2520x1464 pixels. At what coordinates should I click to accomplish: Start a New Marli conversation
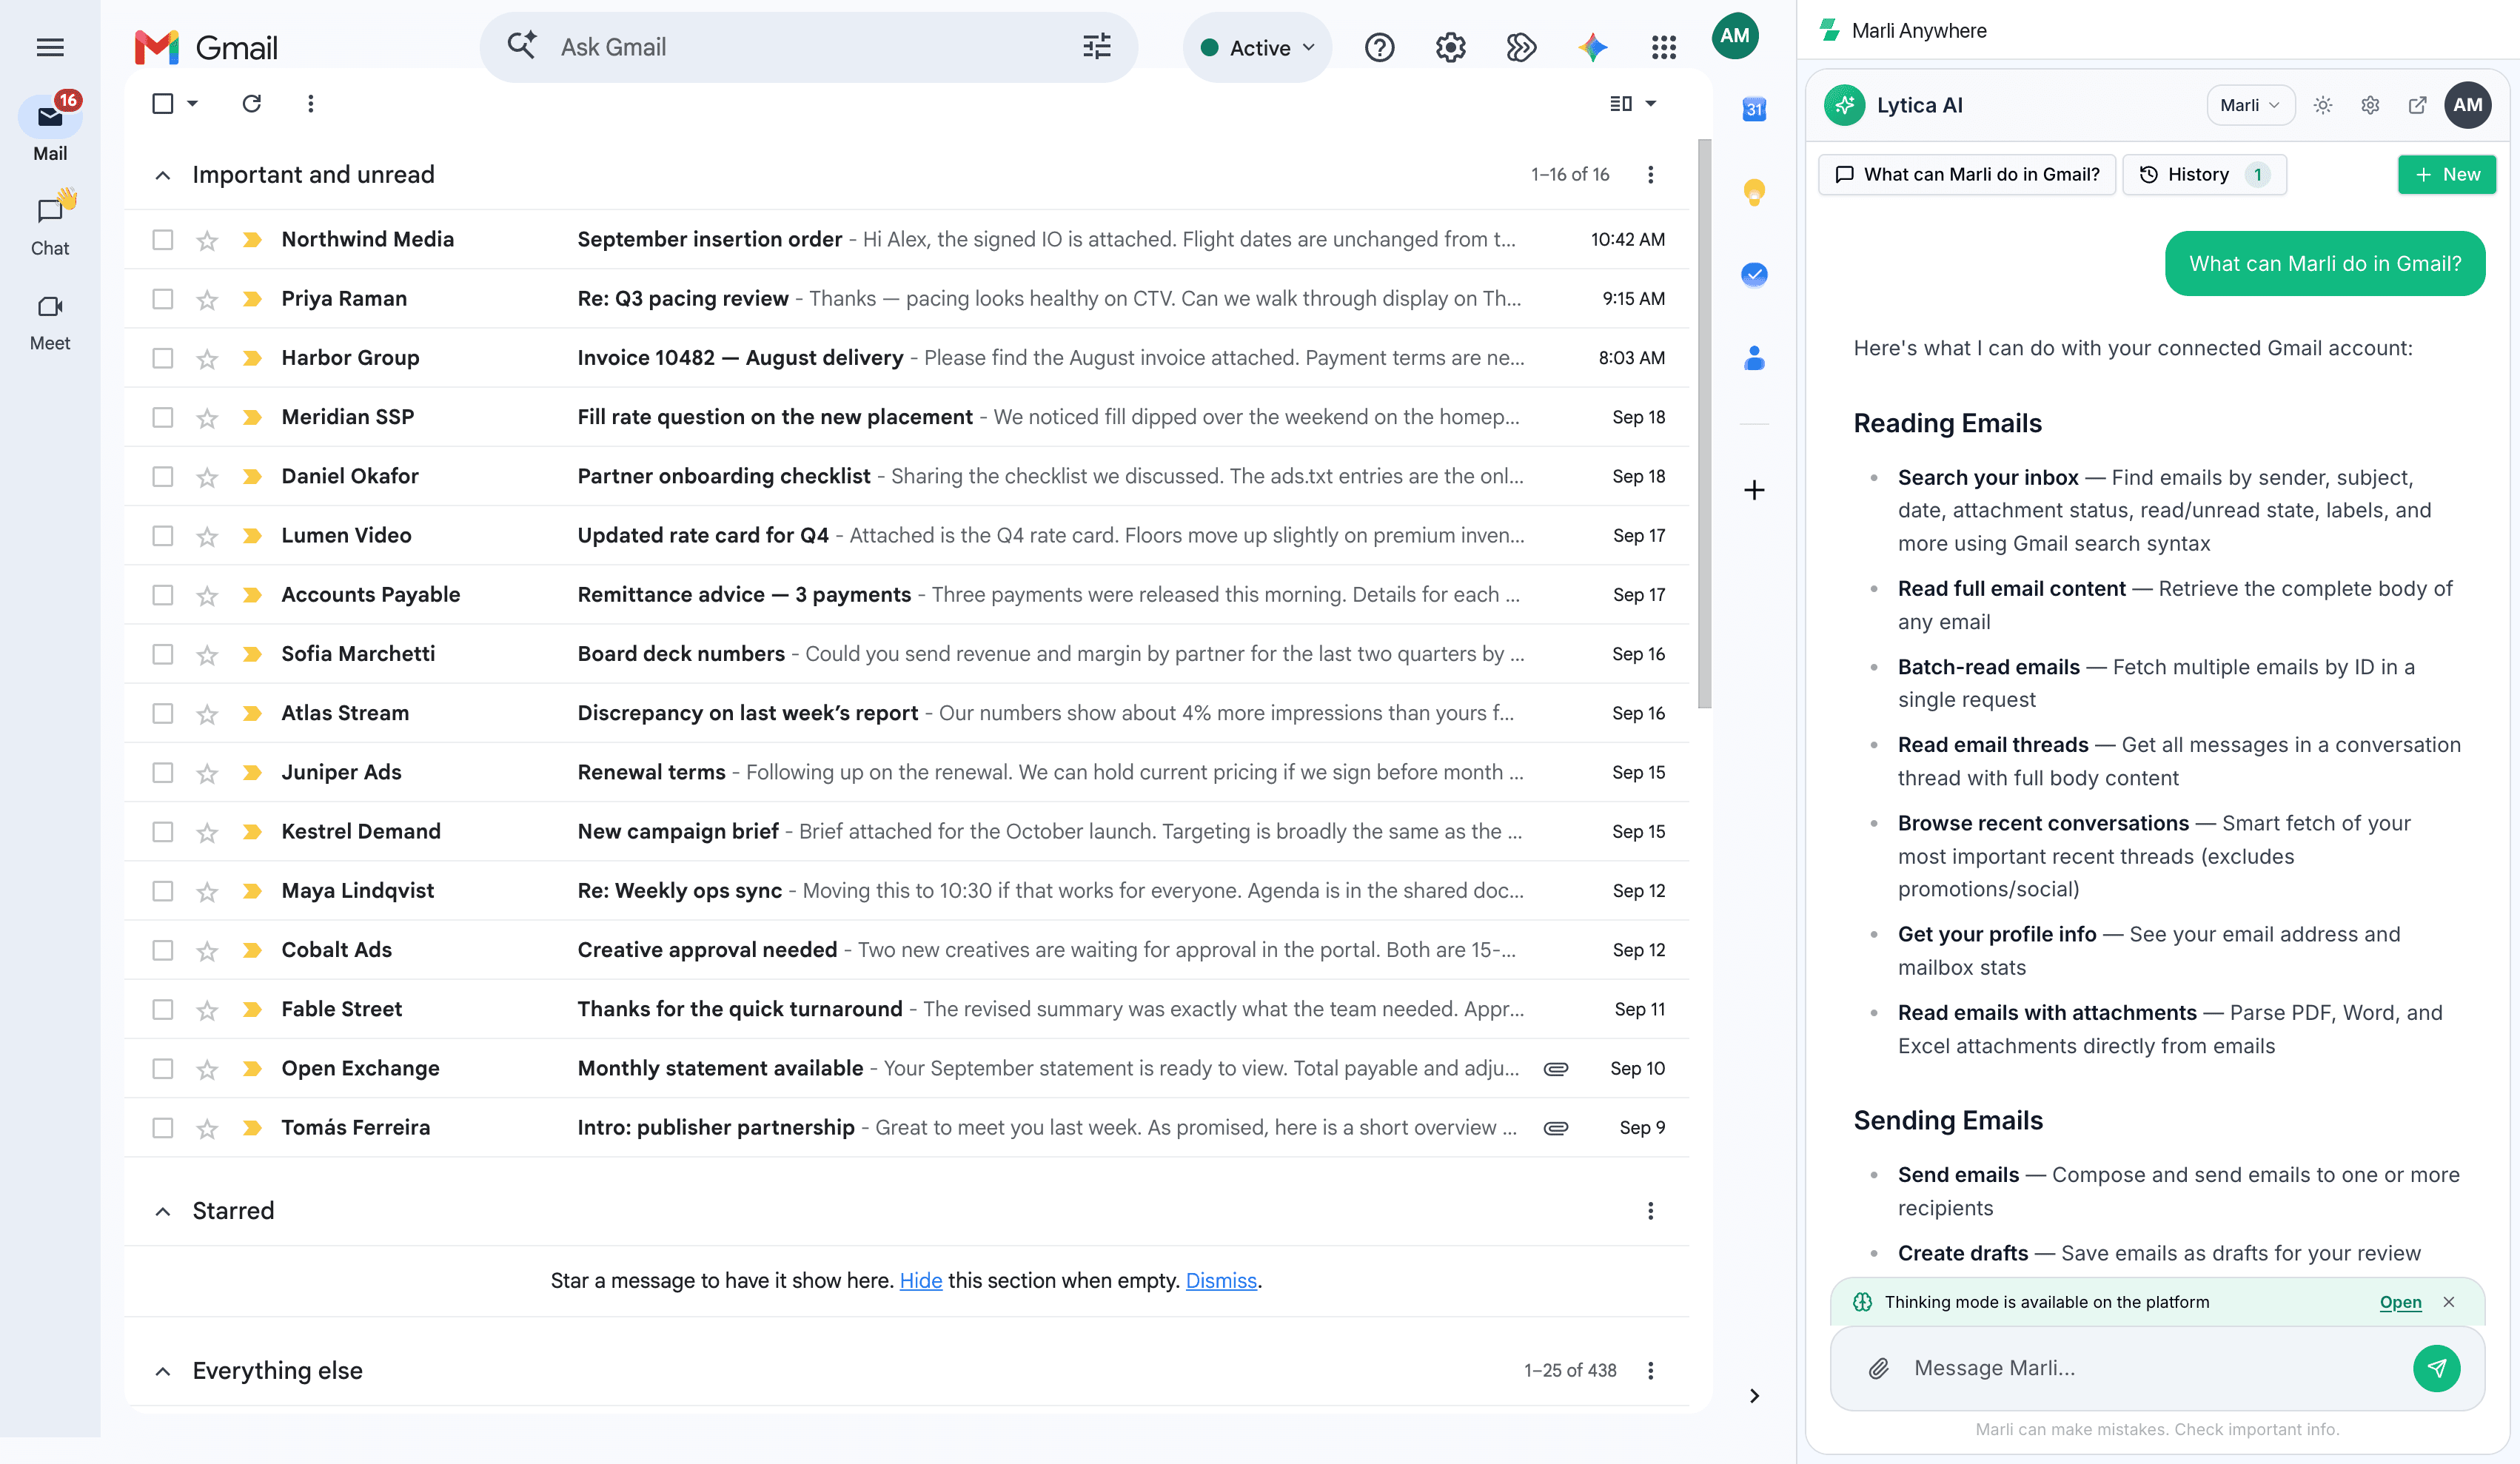(x=2447, y=174)
